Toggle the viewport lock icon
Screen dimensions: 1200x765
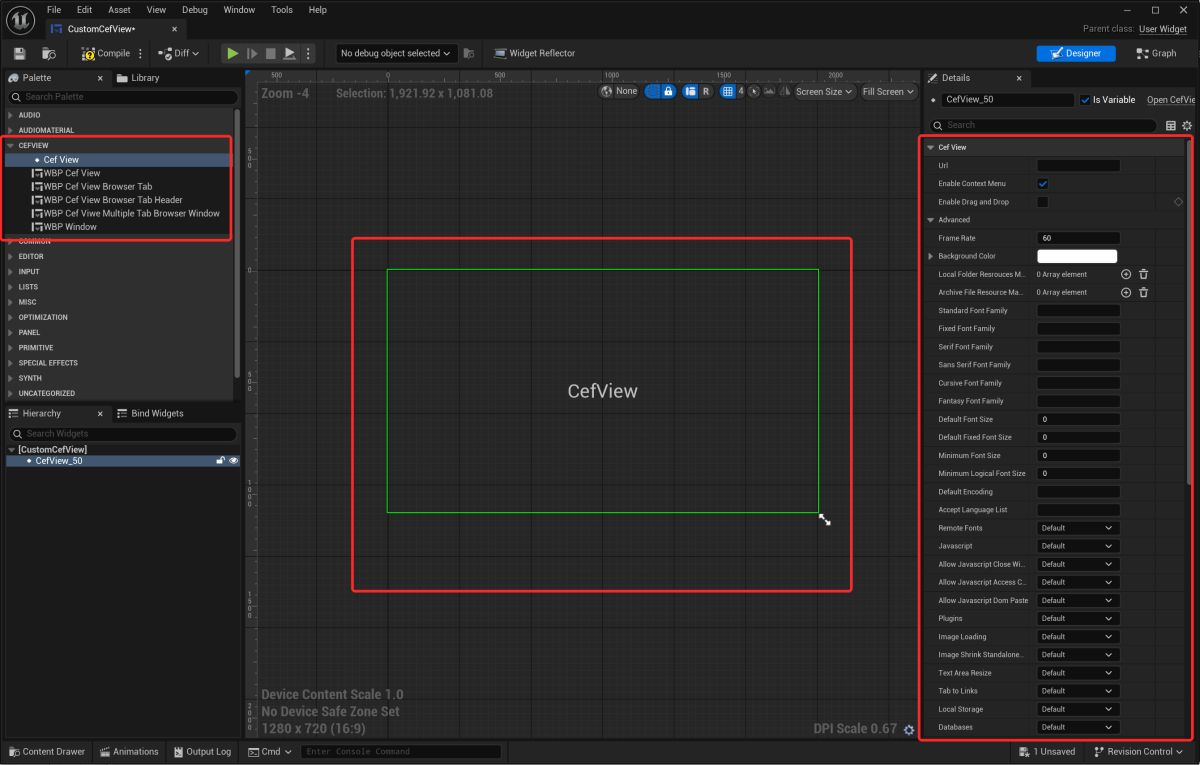click(668, 91)
